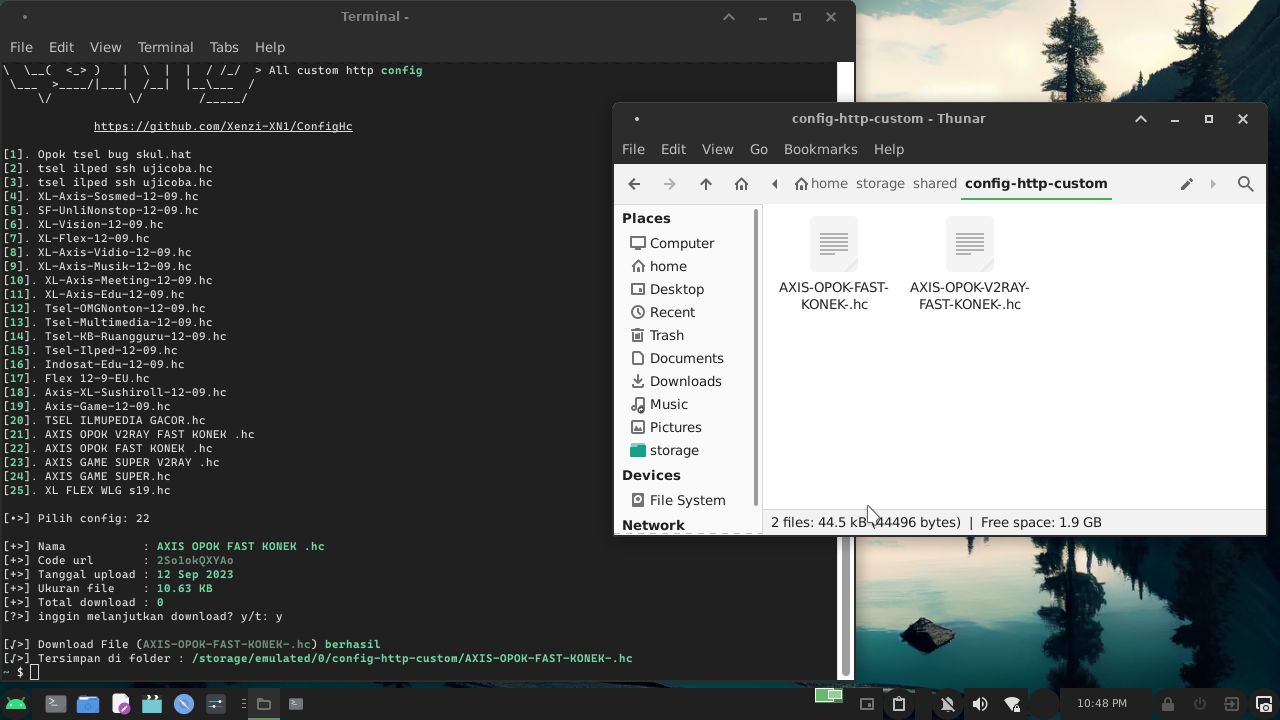The height and width of the screenshot is (720, 1280).
Task: Open search with magnifier icon in Thunar
Action: coord(1246,184)
